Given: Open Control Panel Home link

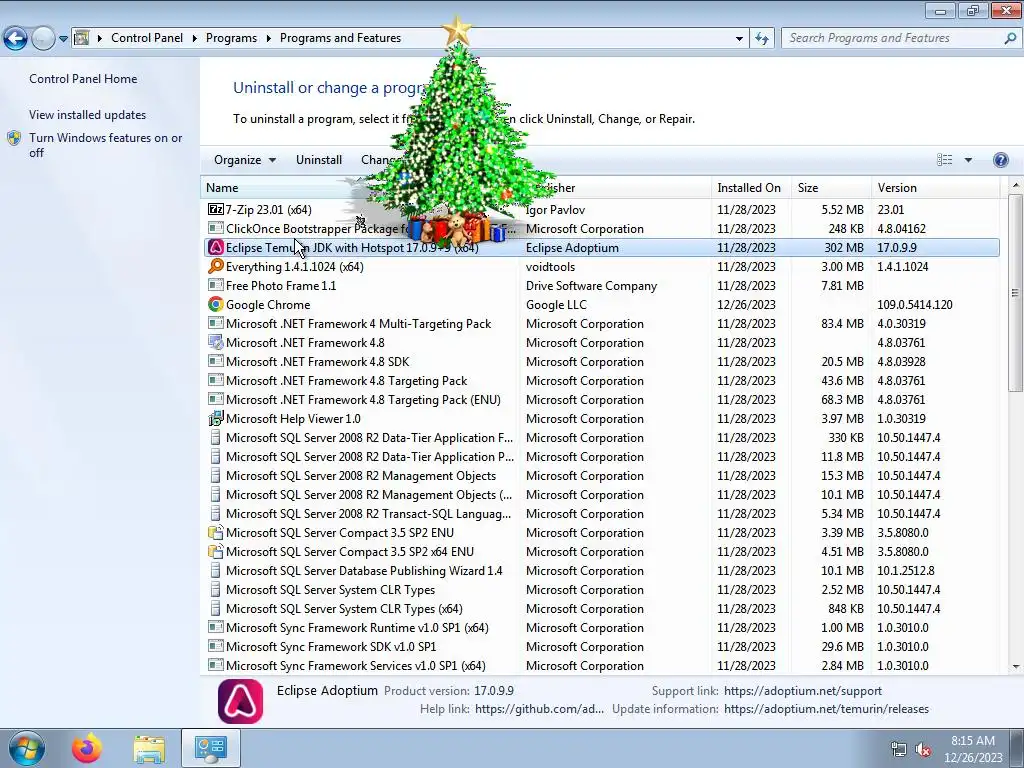Looking at the screenshot, I should pyautogui.click(x=83, y=79).
